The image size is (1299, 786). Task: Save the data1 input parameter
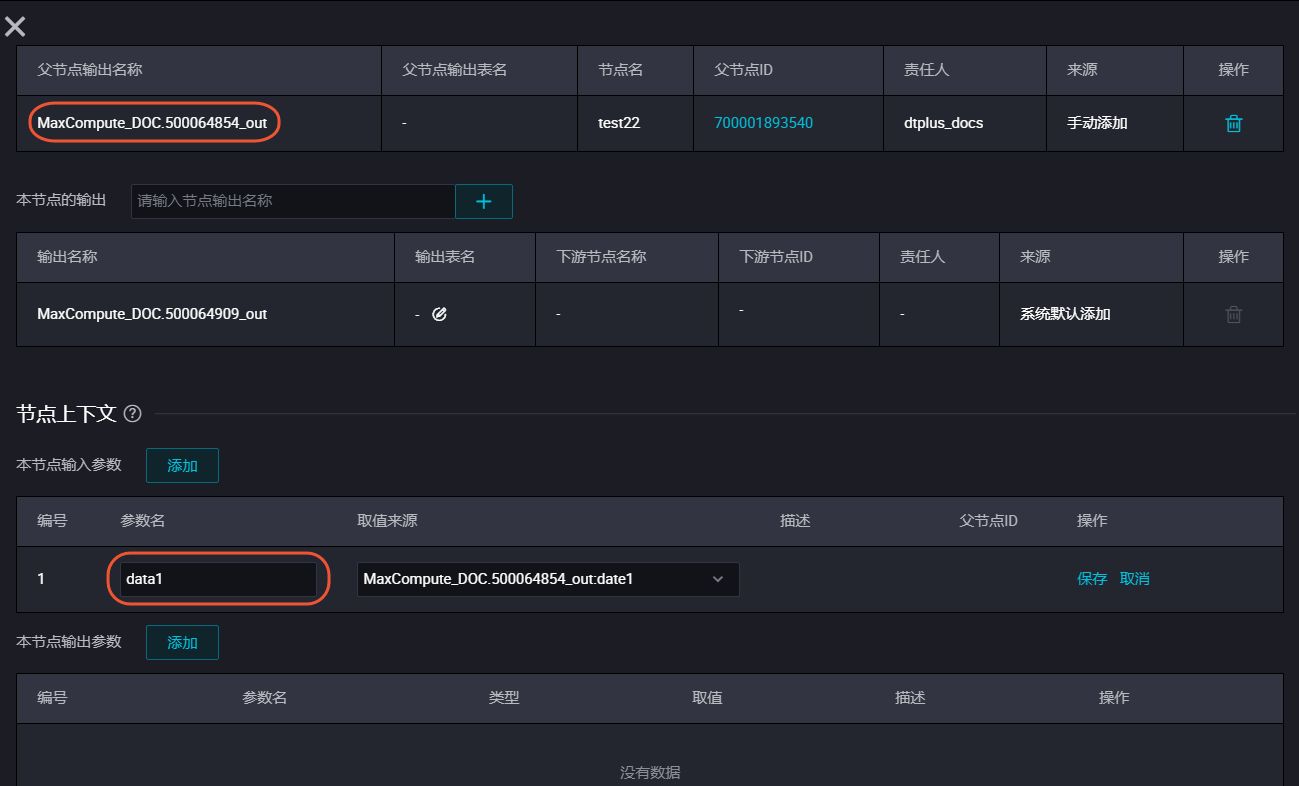[x=1092, y=579]
